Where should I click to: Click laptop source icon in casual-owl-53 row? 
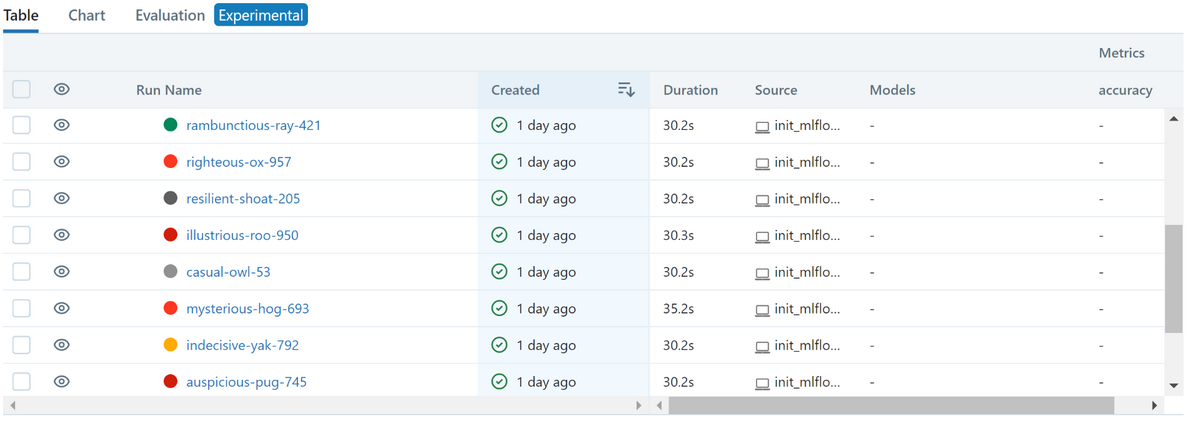pos(762,273)
